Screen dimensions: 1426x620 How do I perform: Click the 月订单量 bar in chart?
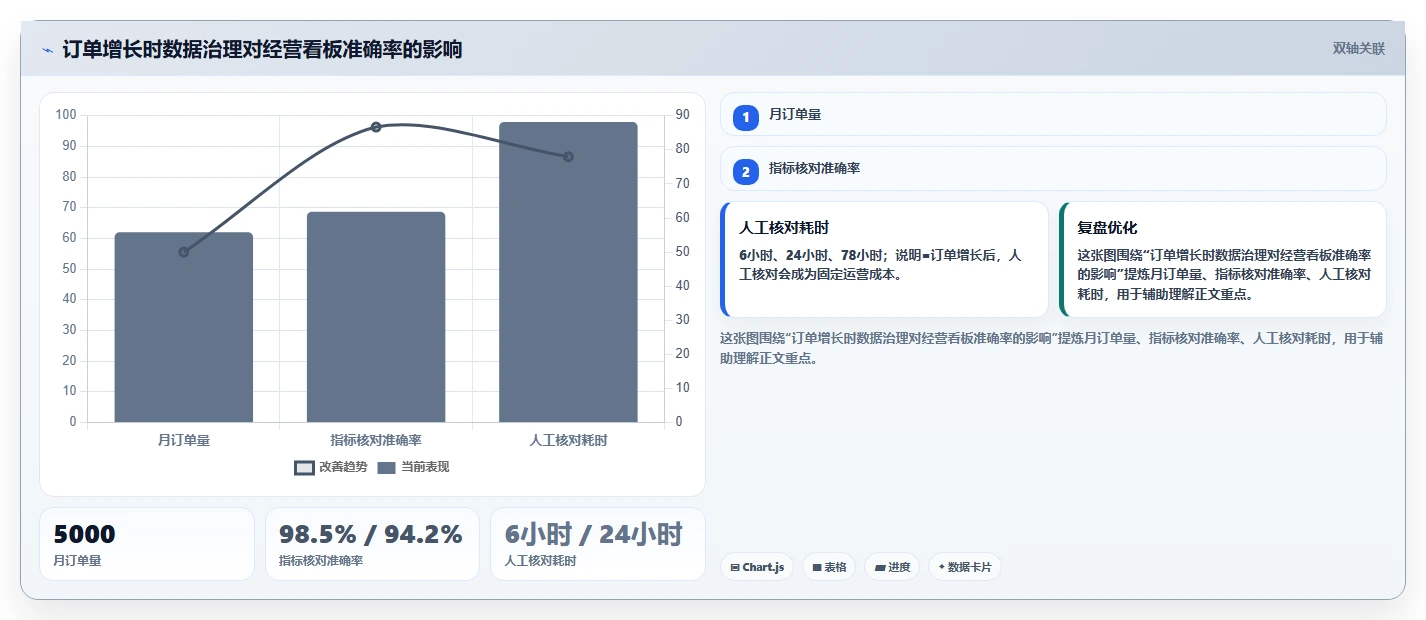(x=184, y=327)
